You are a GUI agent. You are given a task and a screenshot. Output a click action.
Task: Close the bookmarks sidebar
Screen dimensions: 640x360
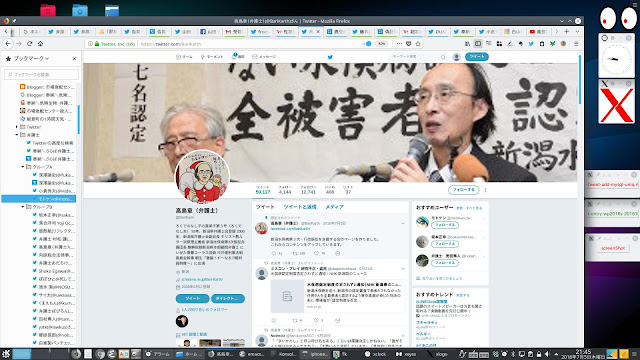(74, 59)
